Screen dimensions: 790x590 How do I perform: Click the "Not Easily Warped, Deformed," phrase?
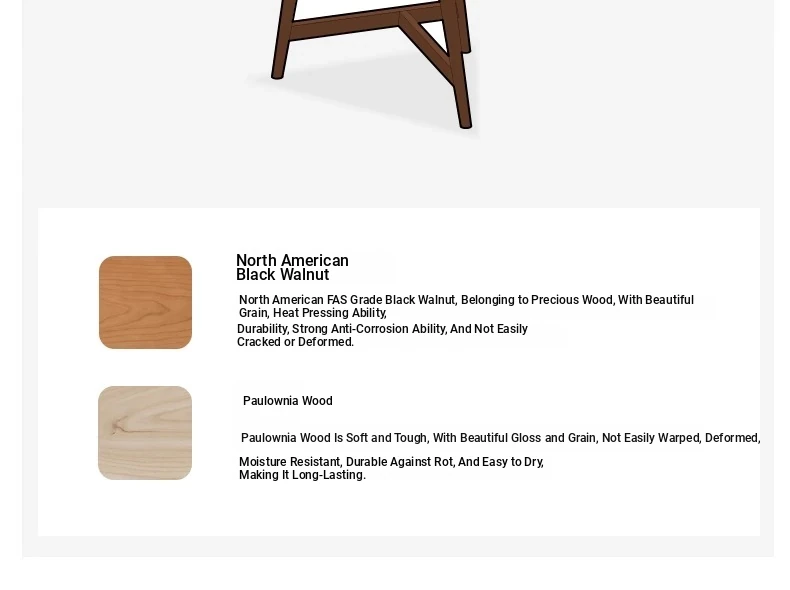(x=681, y=438)
